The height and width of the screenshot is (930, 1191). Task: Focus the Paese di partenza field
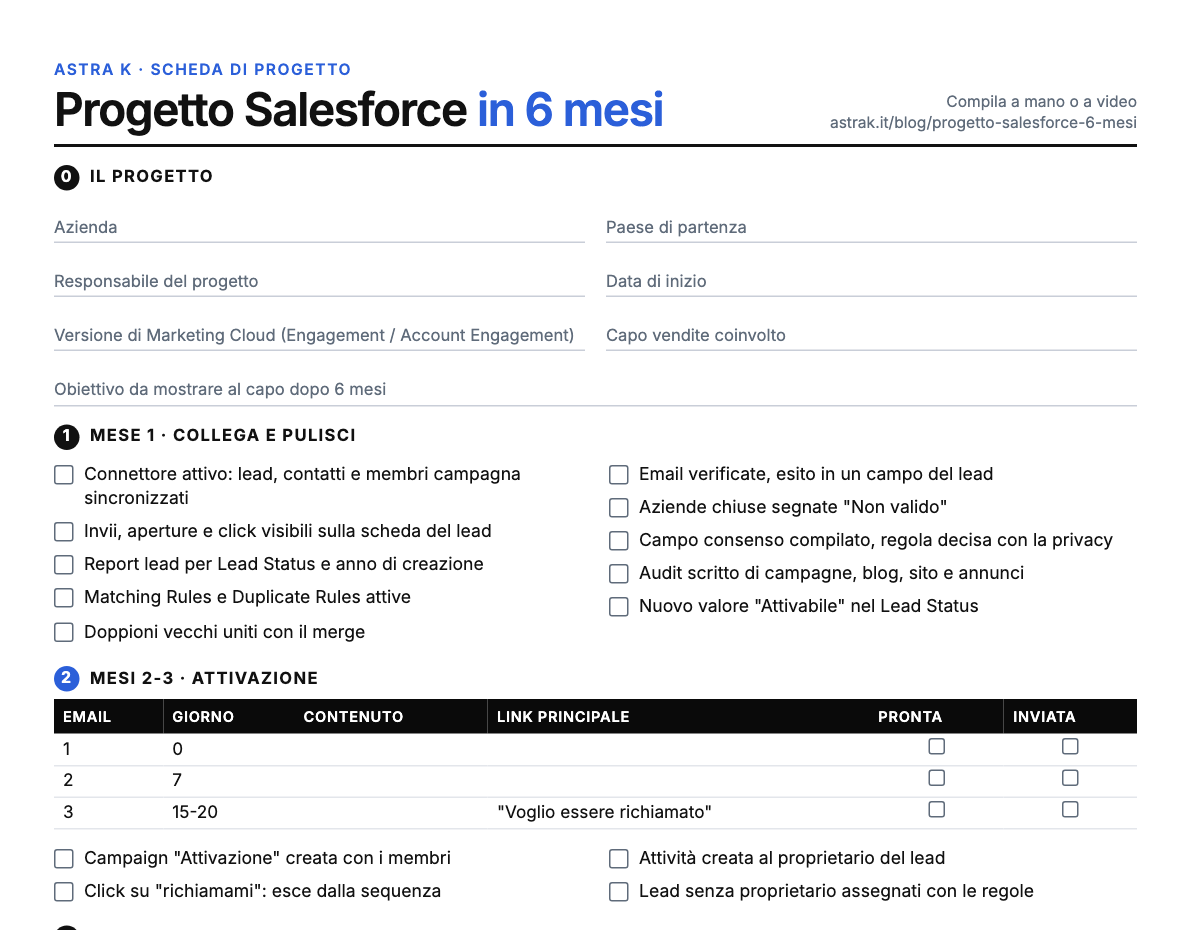[x=871, y=227]
